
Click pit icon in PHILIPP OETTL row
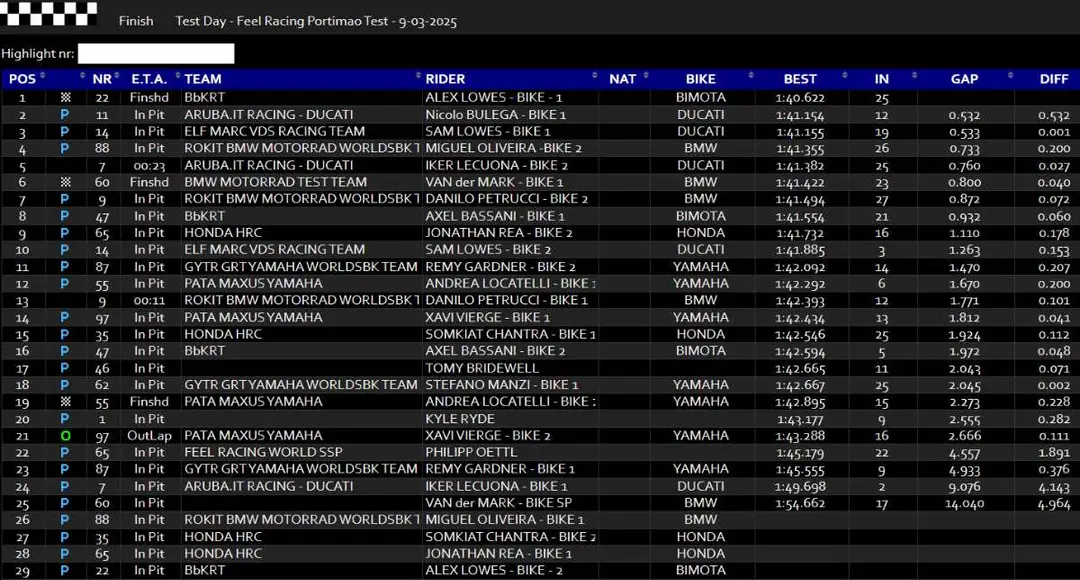(x=65, y=452)
